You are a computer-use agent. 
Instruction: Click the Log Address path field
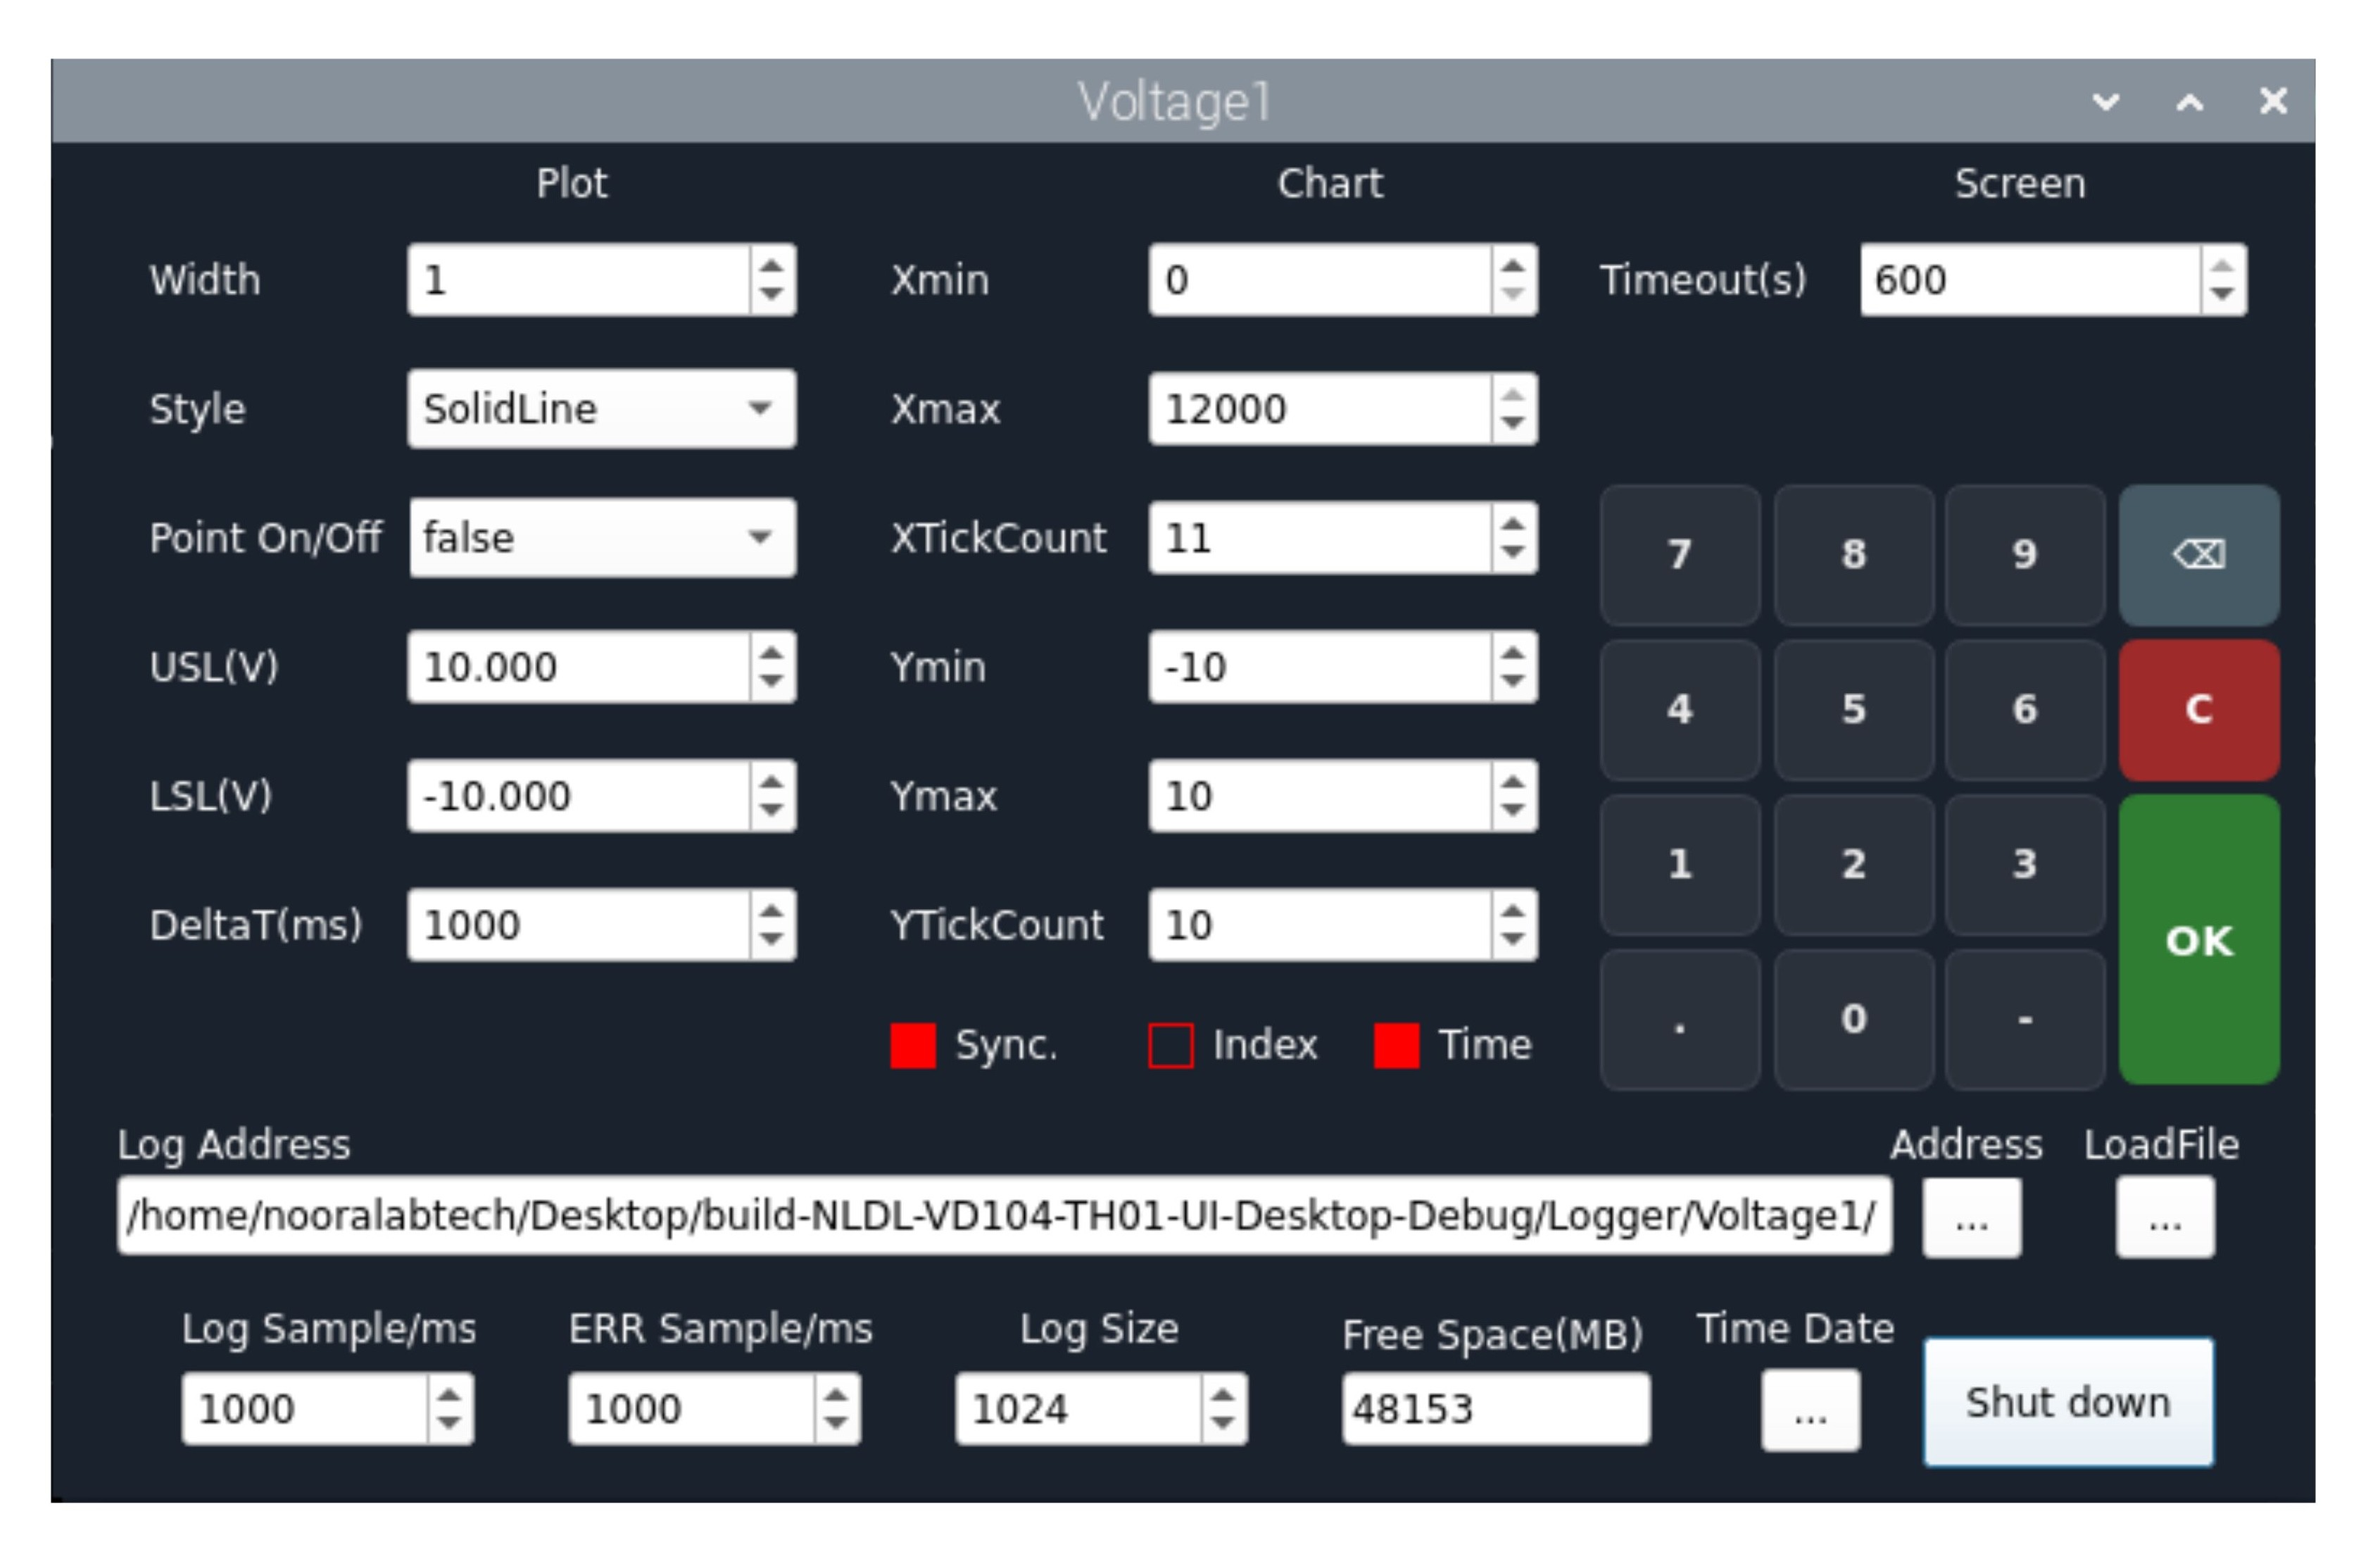click(1004, 1216)
